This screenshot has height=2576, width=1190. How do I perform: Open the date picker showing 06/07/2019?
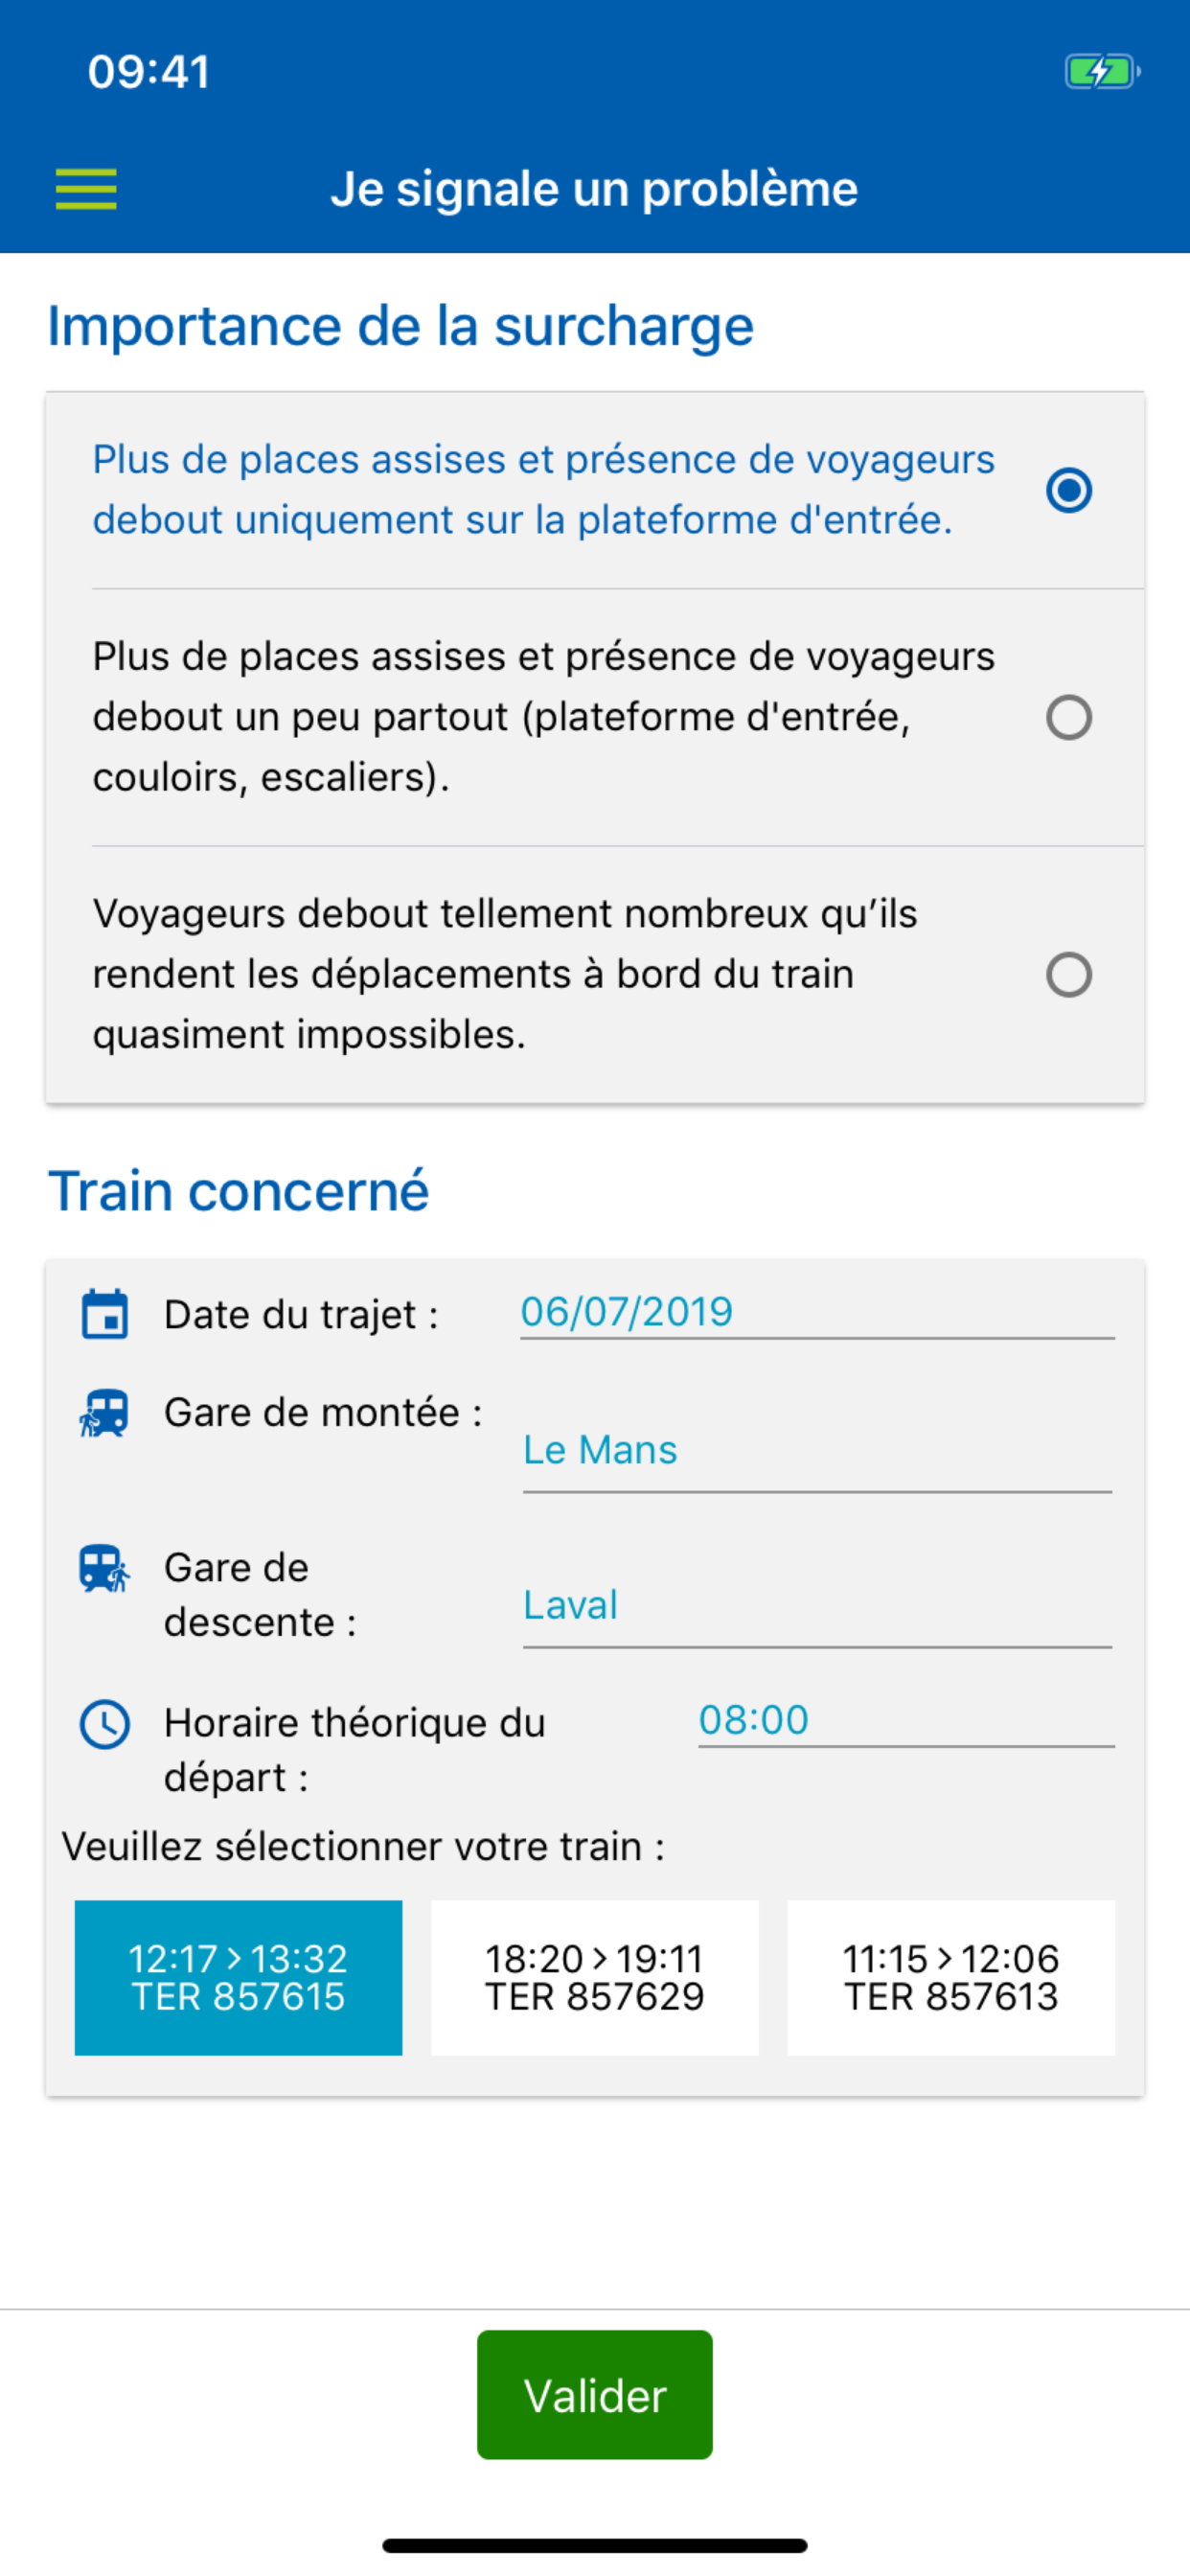tap(816, 1312)
